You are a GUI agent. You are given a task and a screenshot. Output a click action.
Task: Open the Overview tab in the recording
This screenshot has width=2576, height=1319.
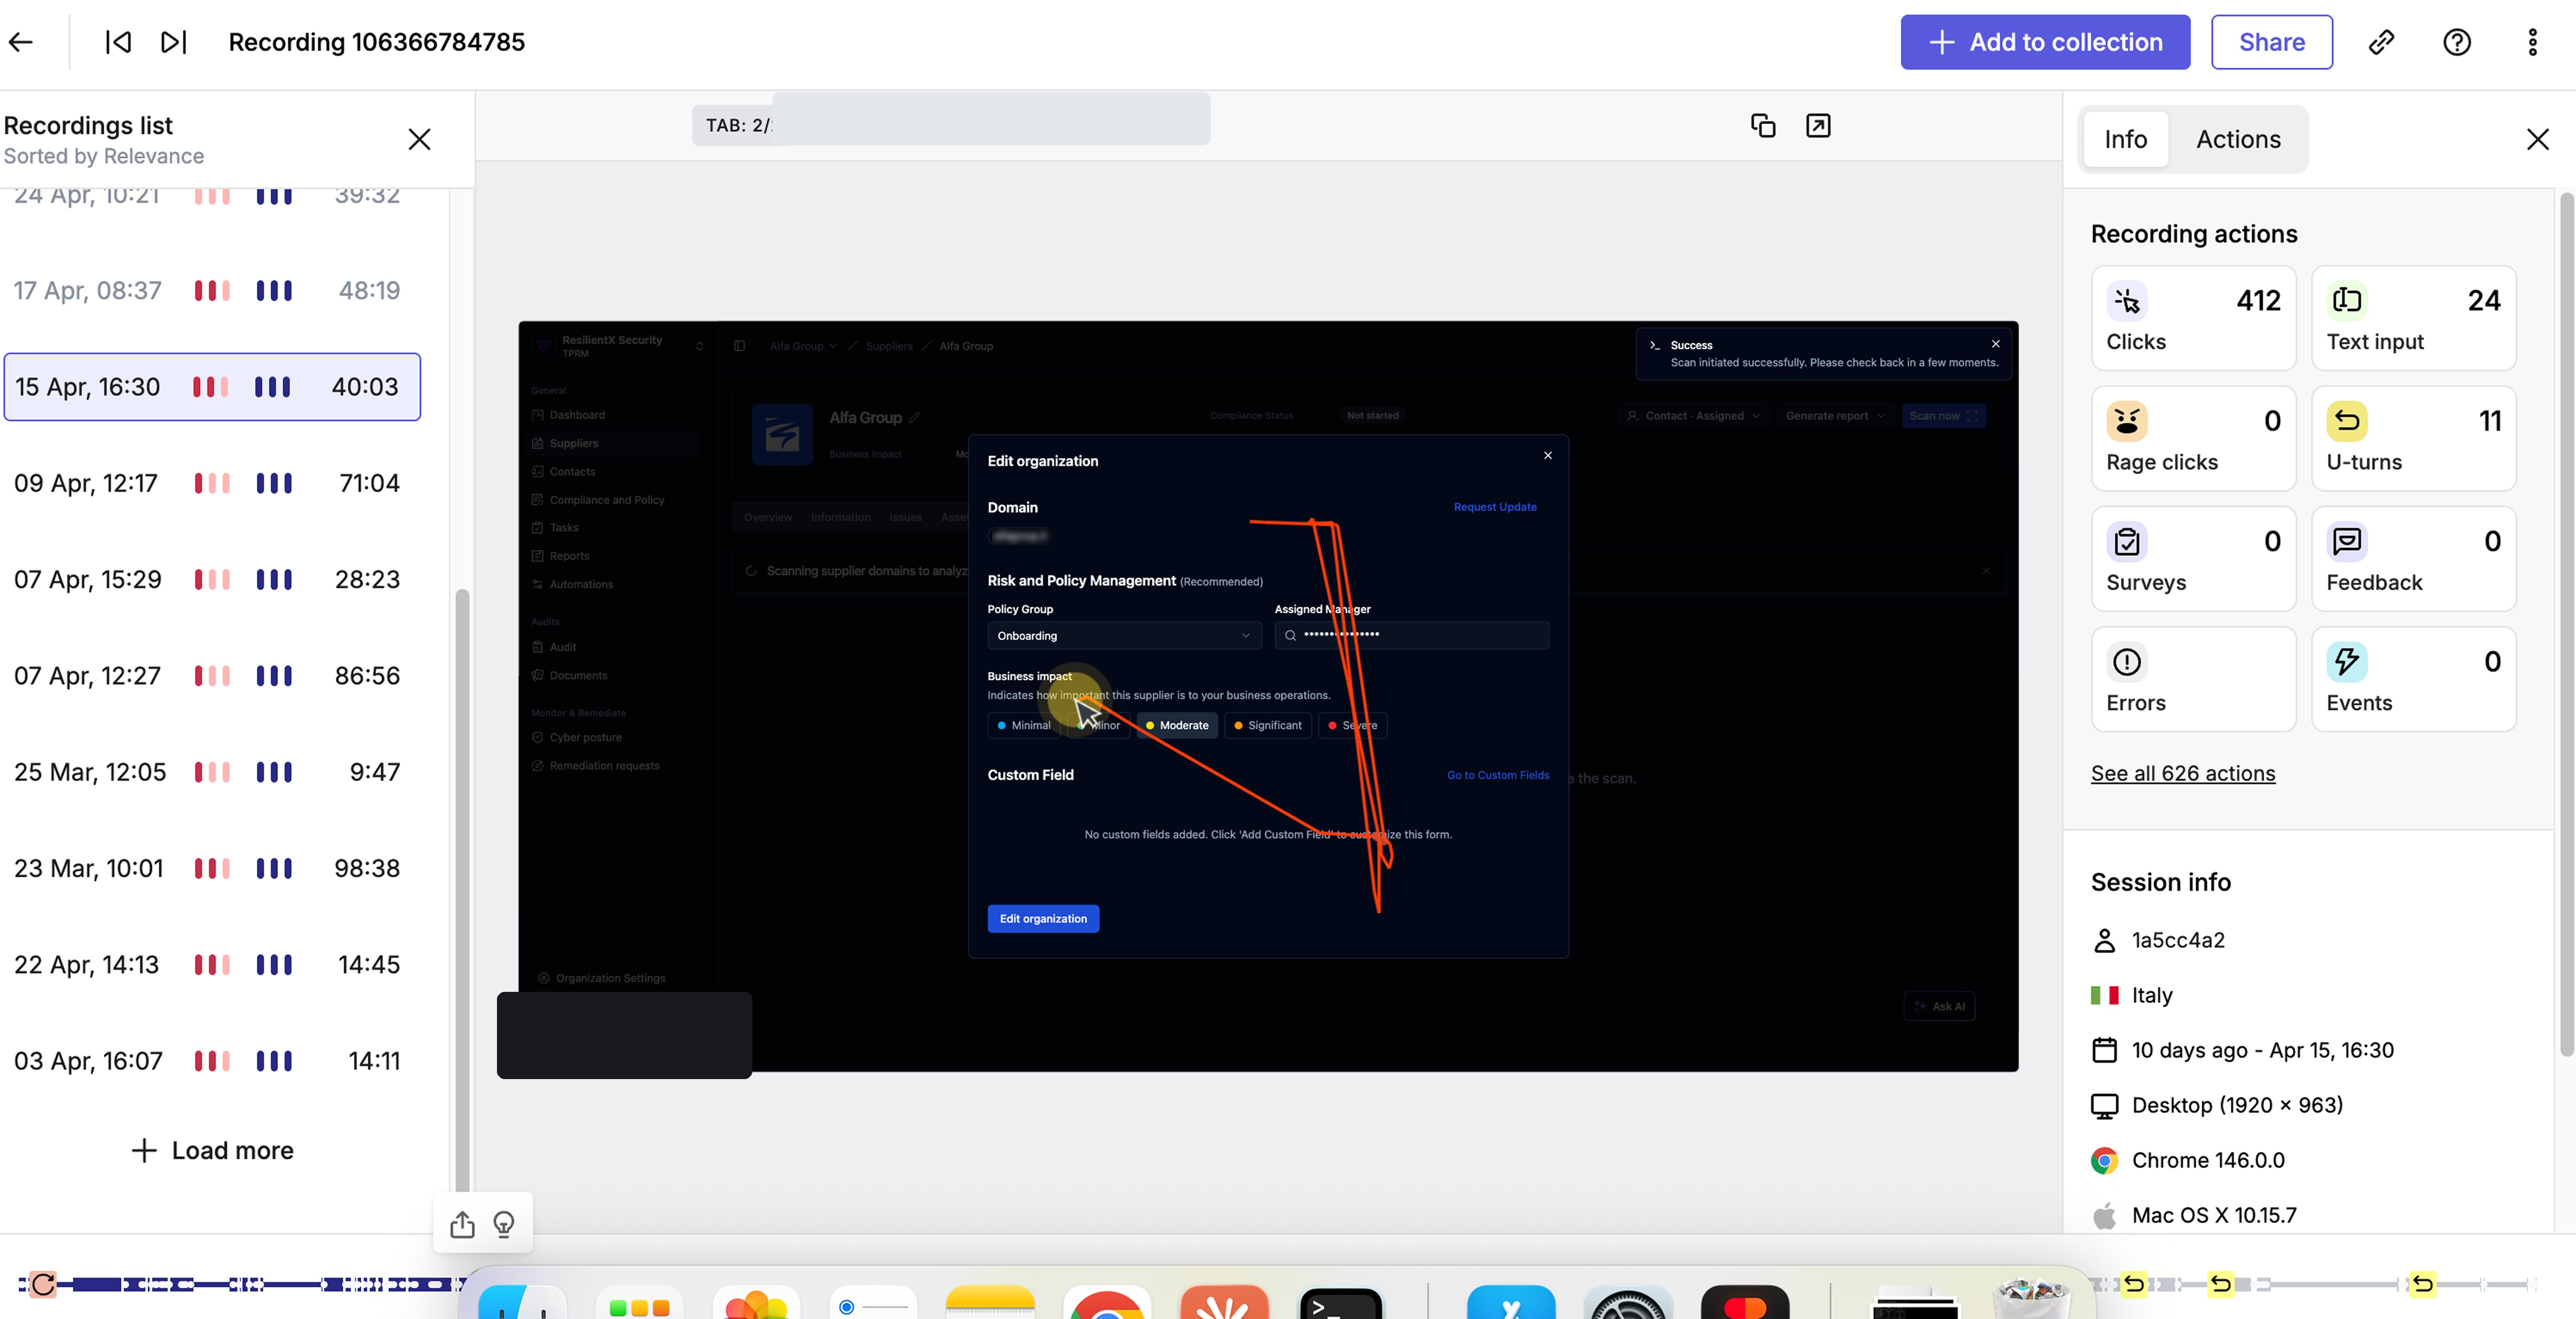[768, 517]
